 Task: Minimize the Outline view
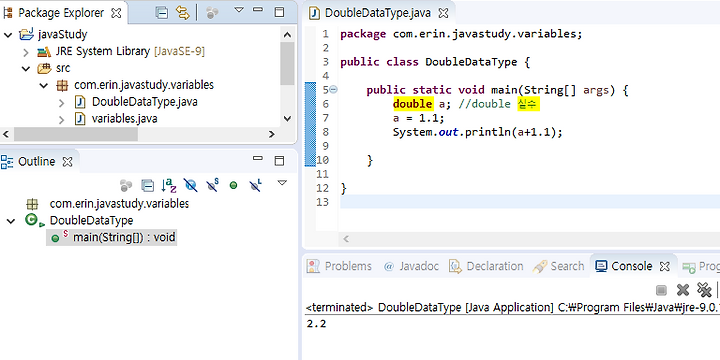(258, 158)
